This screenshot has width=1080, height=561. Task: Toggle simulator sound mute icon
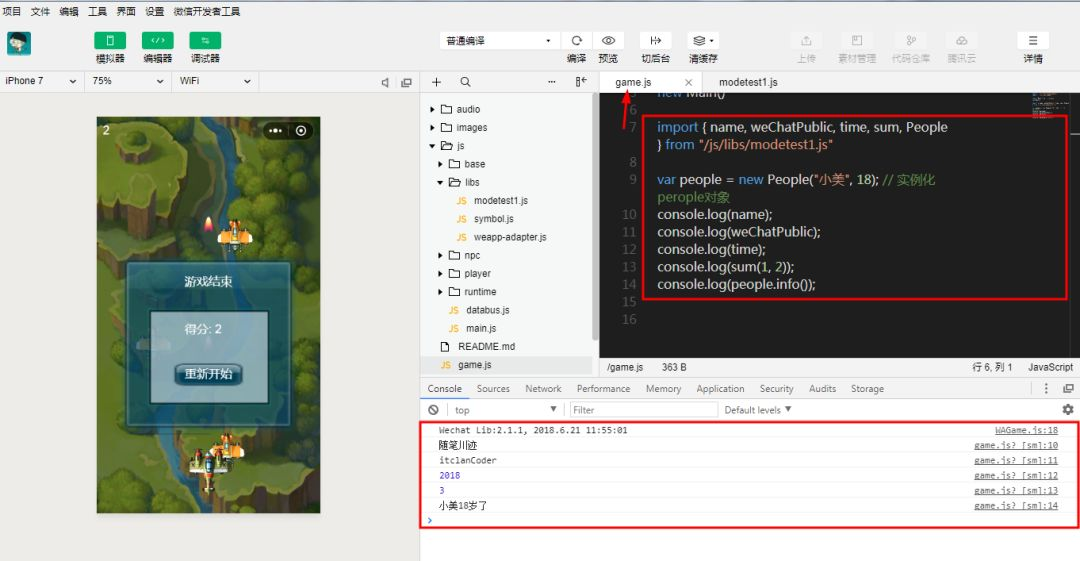[385, 83]
